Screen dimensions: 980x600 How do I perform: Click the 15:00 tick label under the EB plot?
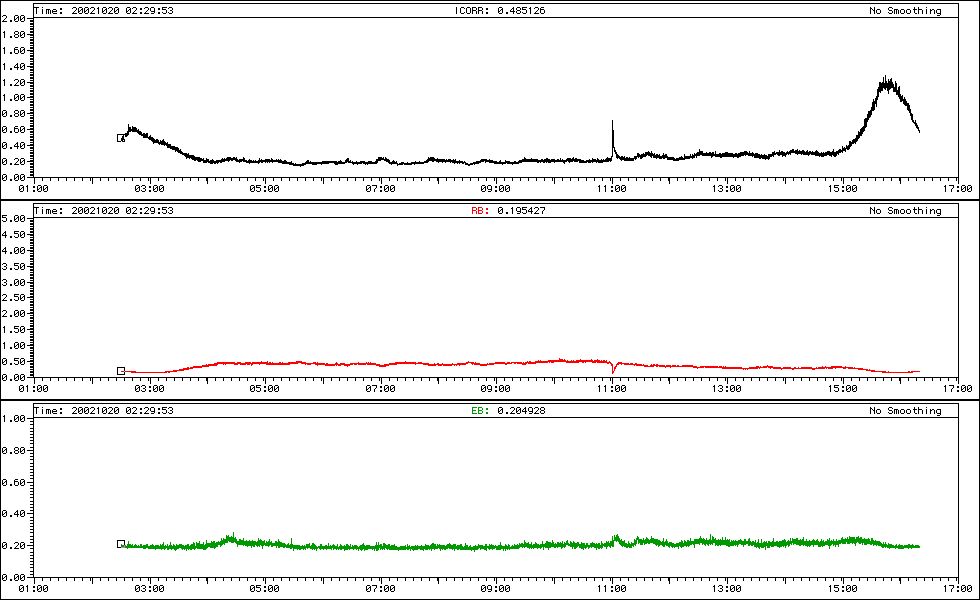click(842, 589)
